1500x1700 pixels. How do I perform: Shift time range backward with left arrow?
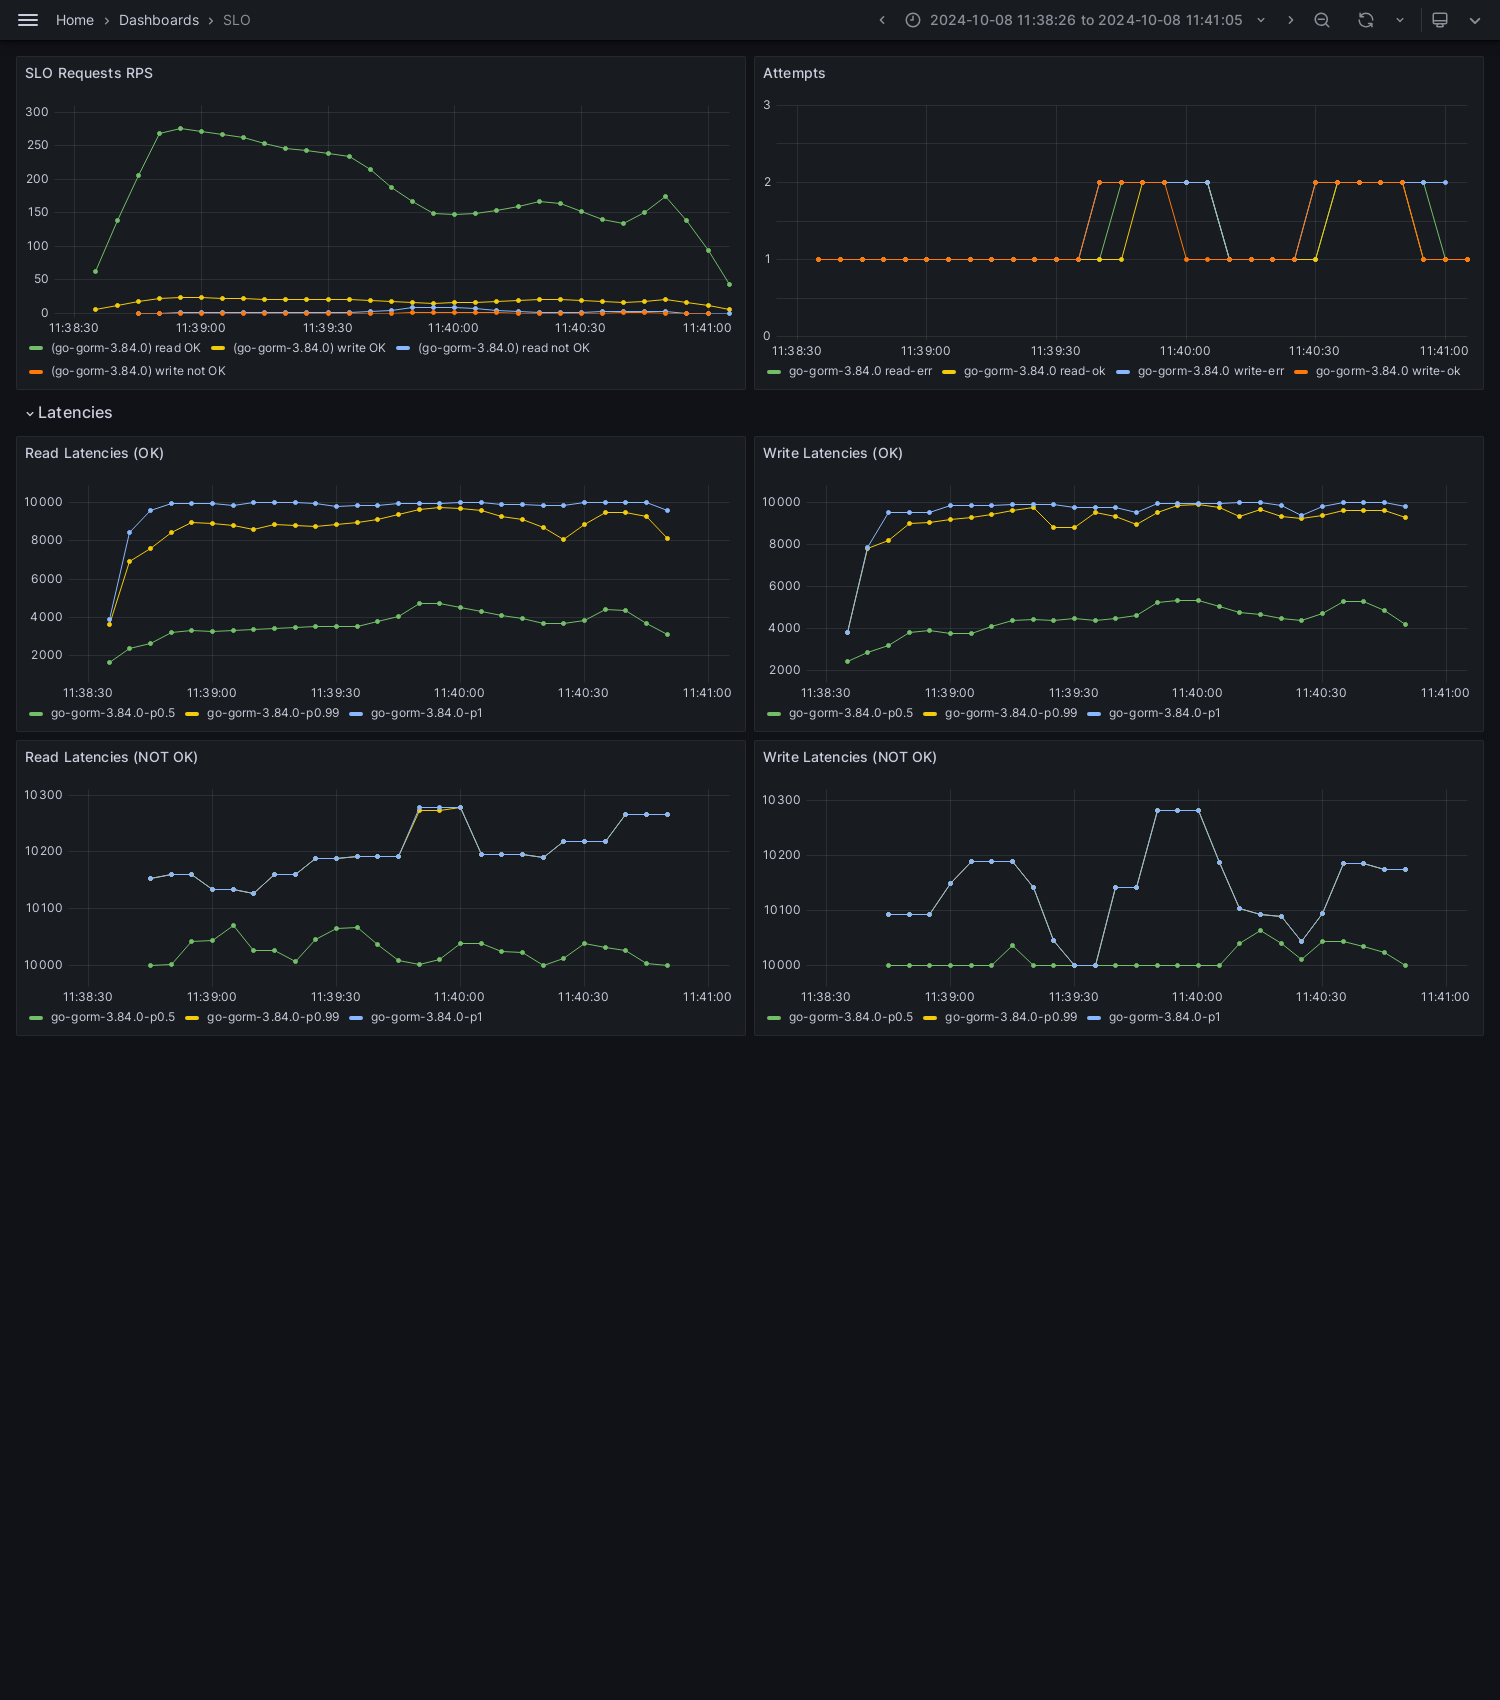882,20
